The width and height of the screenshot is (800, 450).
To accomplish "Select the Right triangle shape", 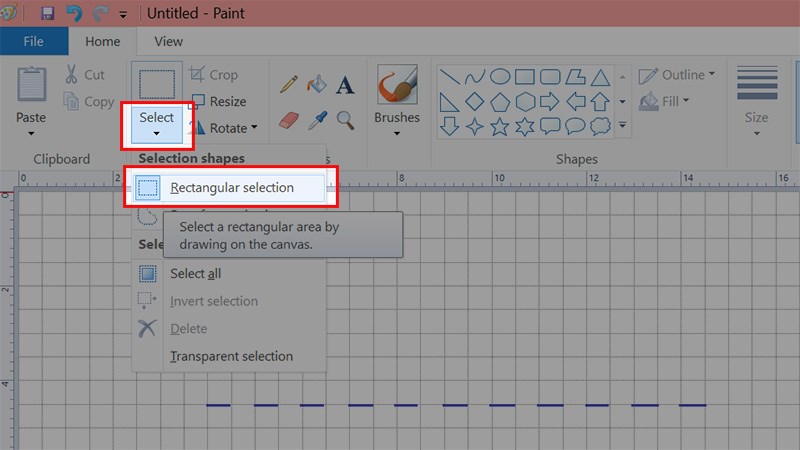I will click(x=449, y=102).
